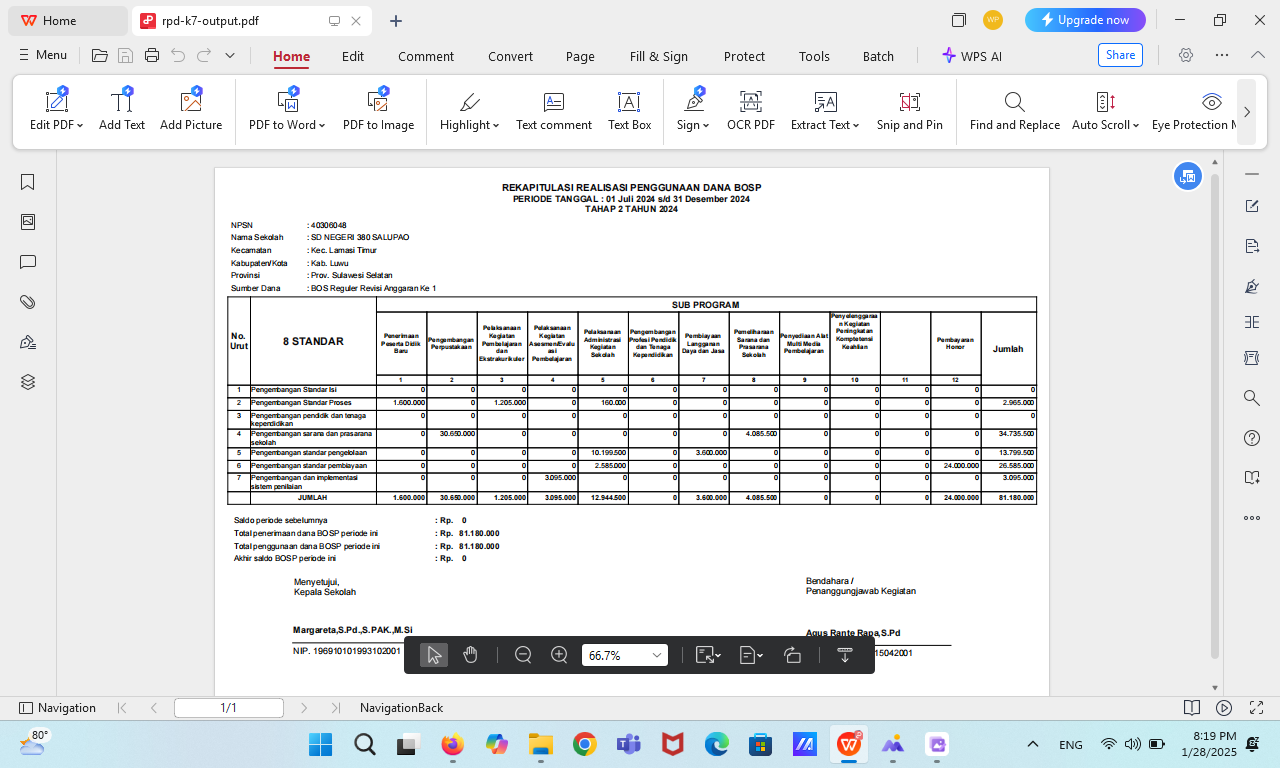Open the attachments paperclip panel

click(x=28, y=302)
